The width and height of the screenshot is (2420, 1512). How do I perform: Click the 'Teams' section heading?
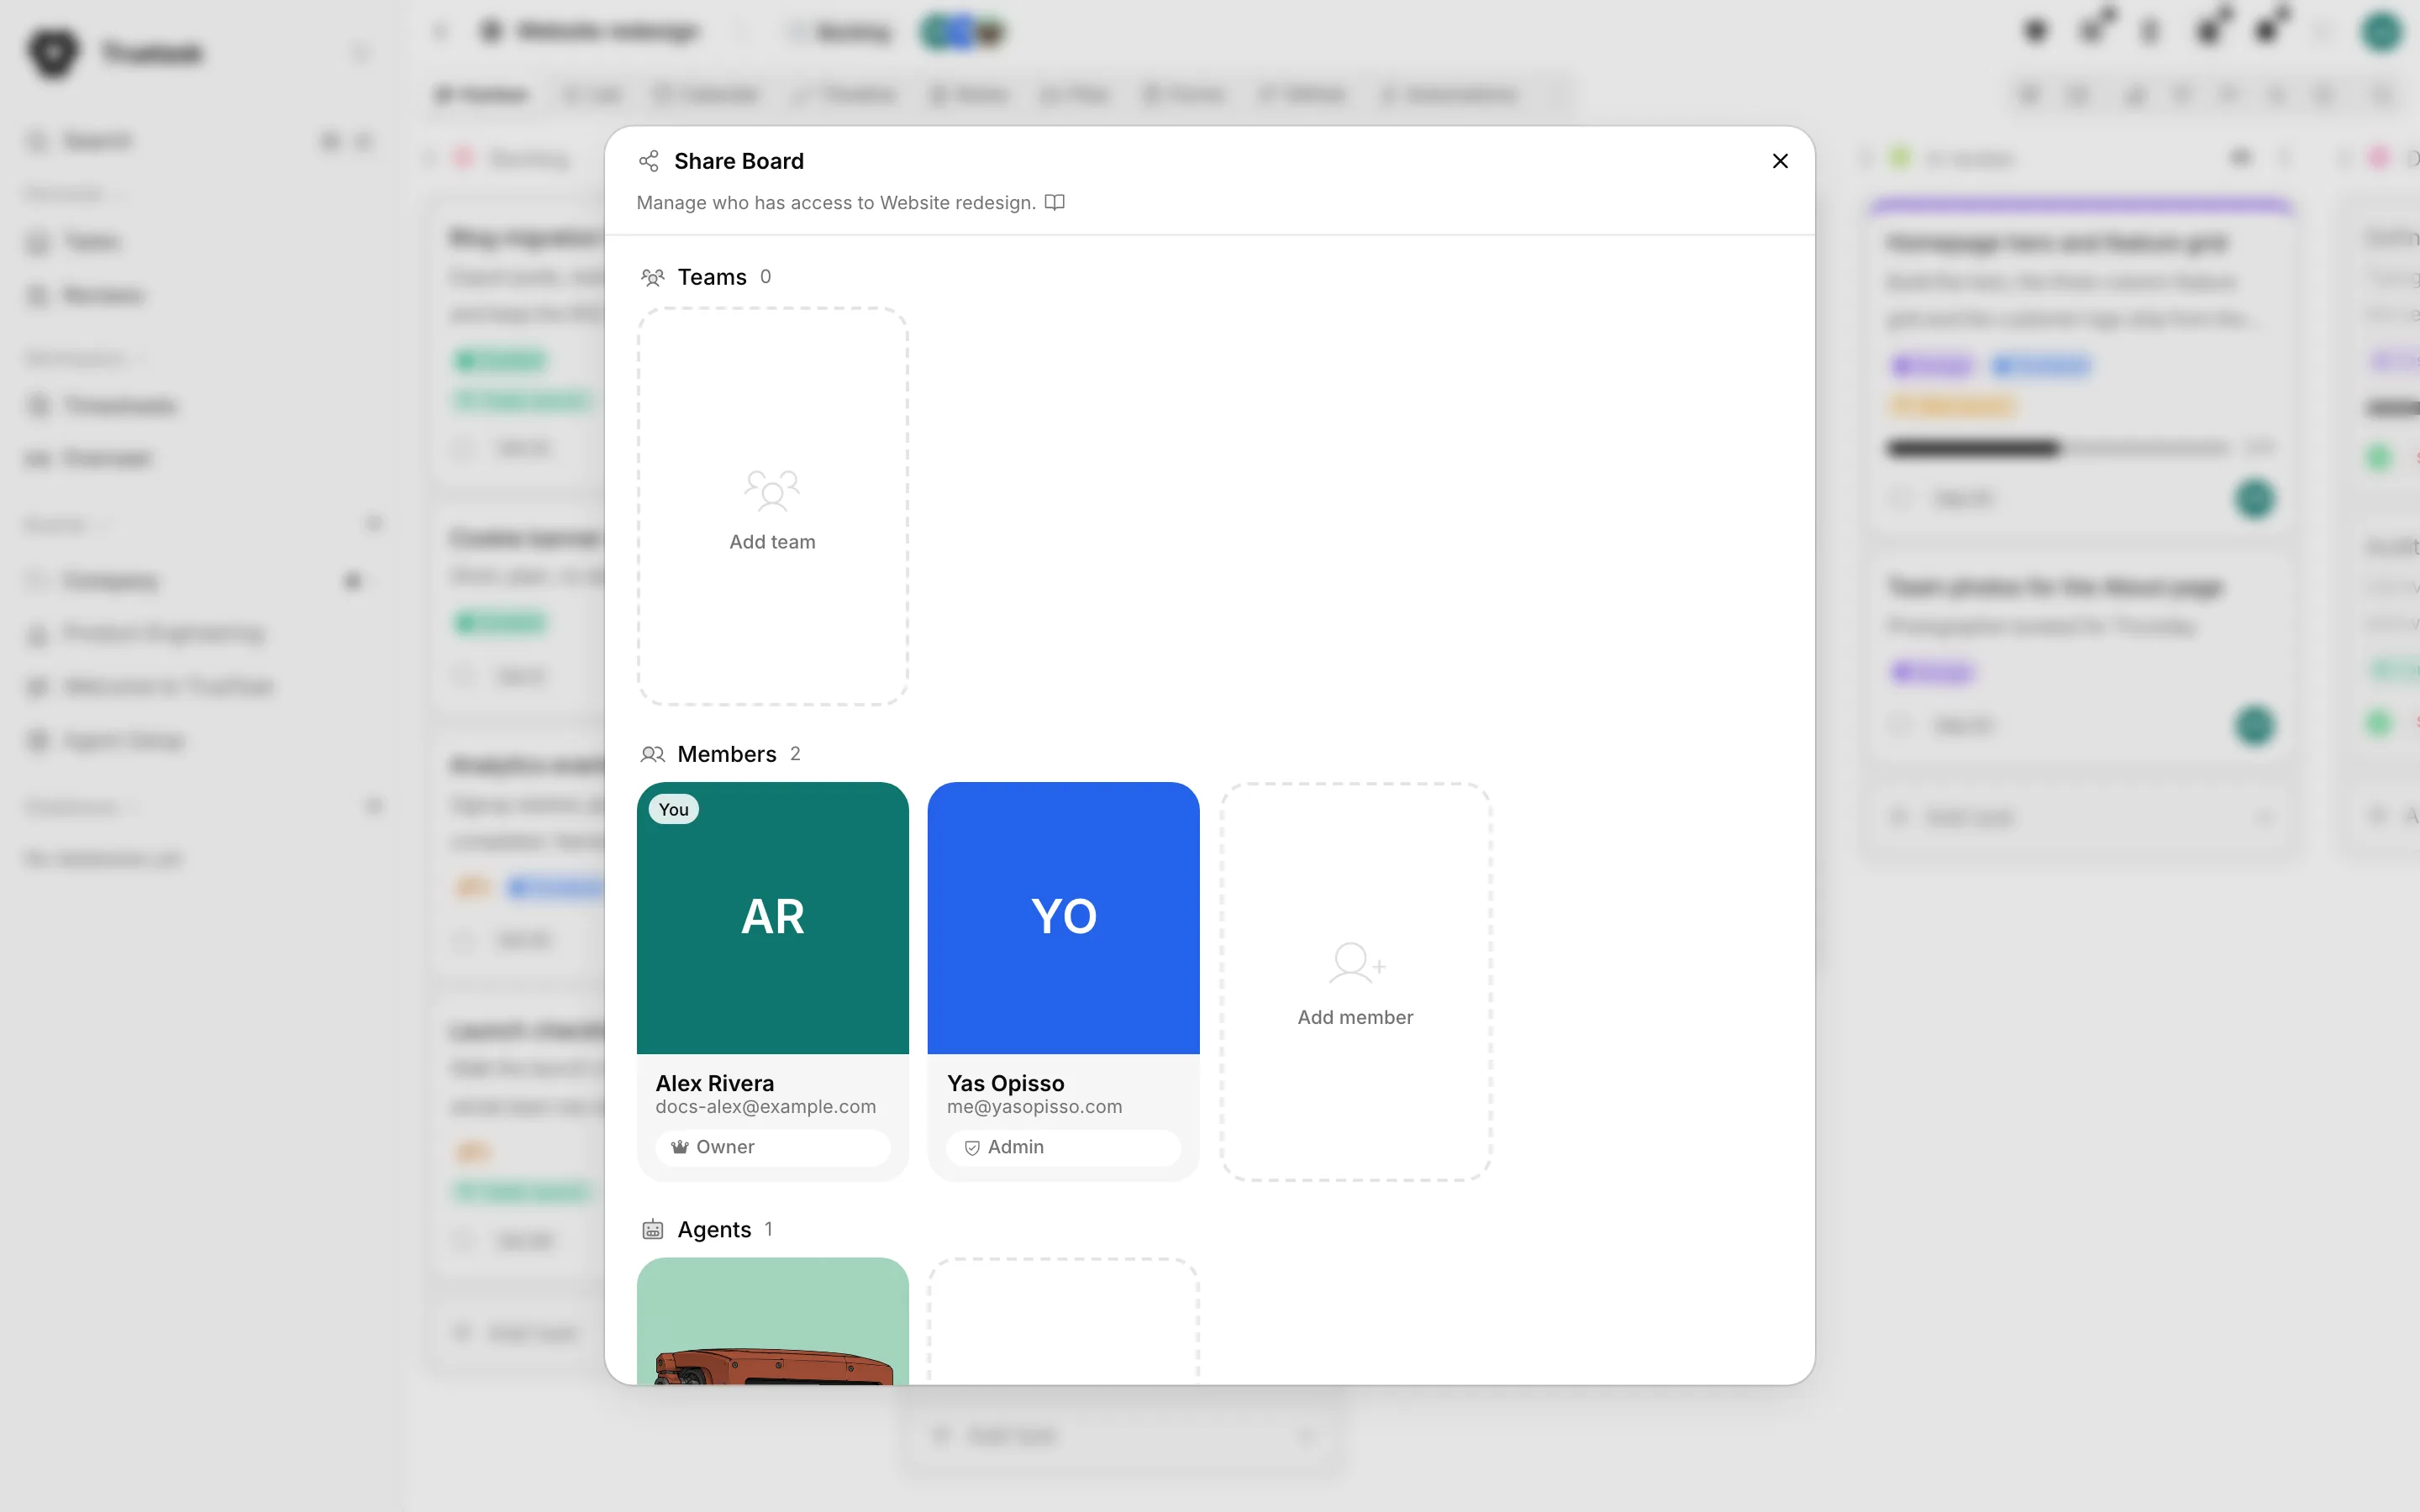tap(712, 277)
